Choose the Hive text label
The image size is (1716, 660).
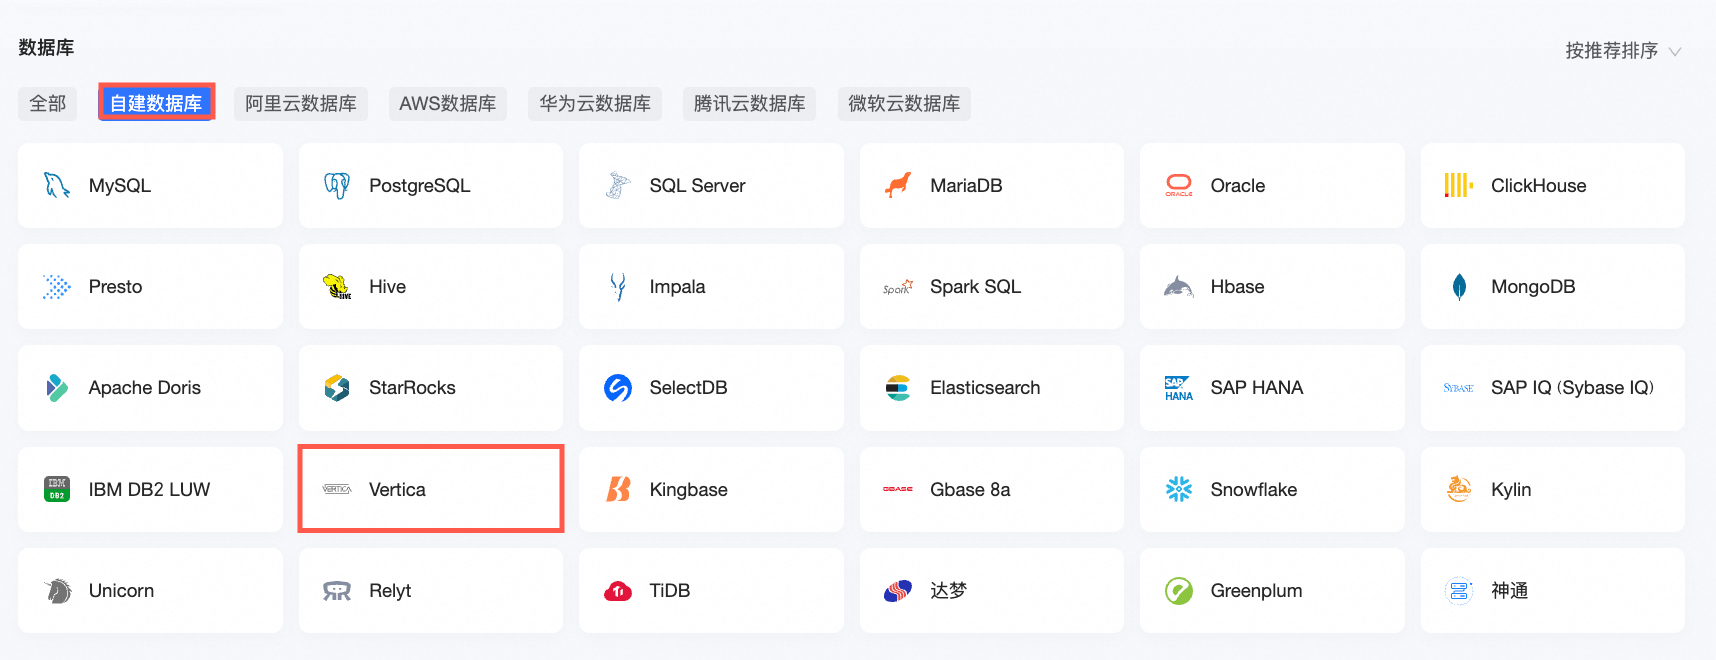point(387,287)
